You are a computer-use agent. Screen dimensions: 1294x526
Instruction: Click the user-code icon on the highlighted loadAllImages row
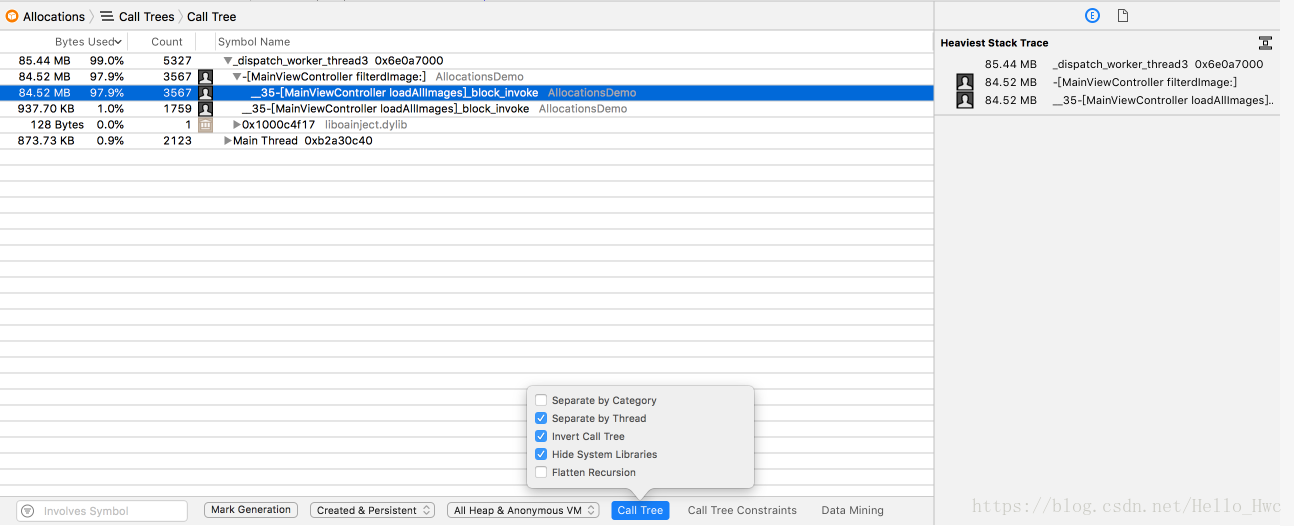coord(205,93)
